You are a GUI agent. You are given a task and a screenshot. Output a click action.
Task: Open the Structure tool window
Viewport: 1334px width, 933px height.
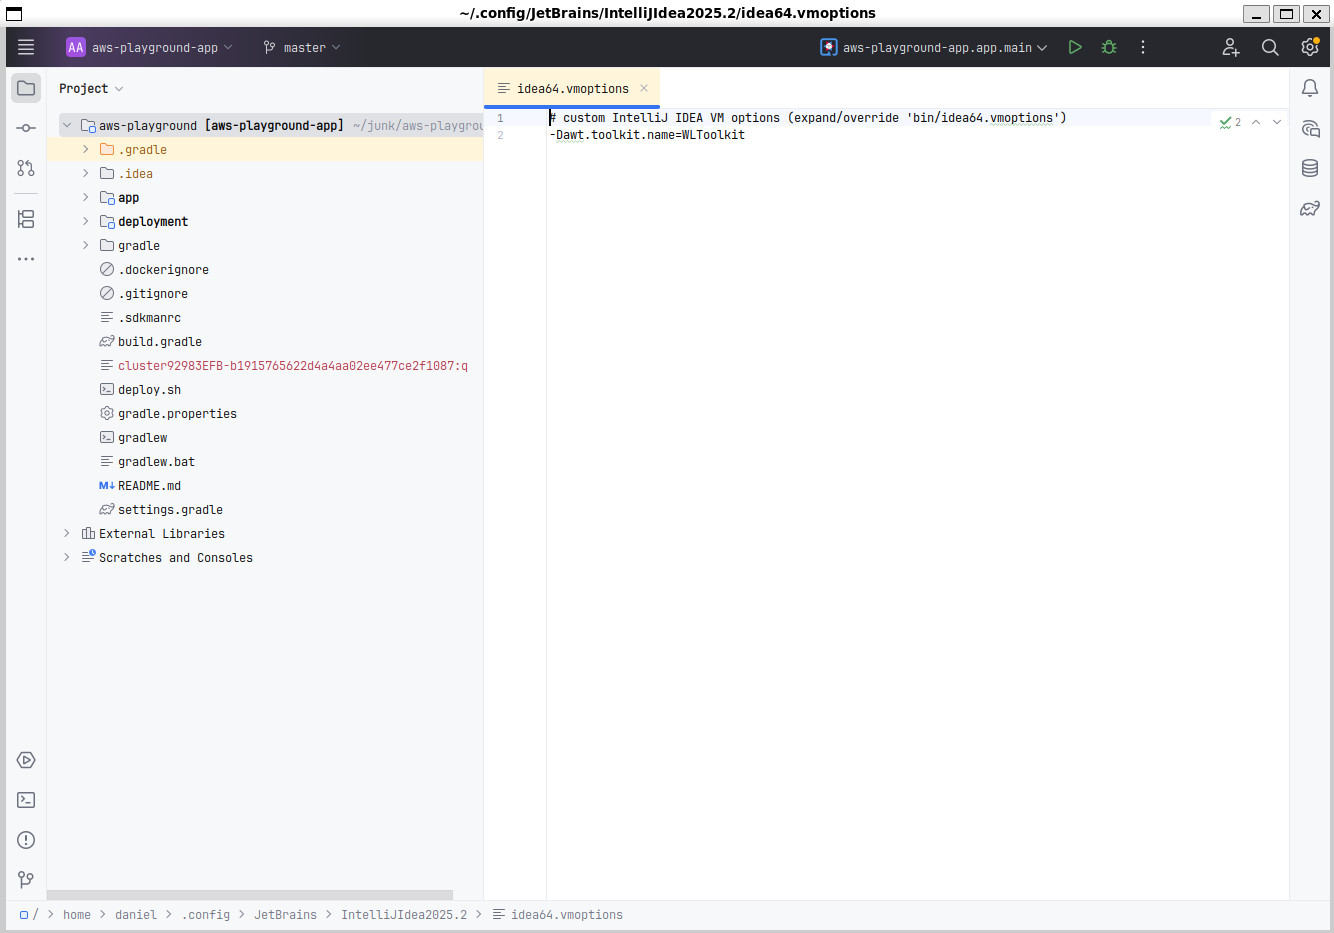(x=26, y=219)
